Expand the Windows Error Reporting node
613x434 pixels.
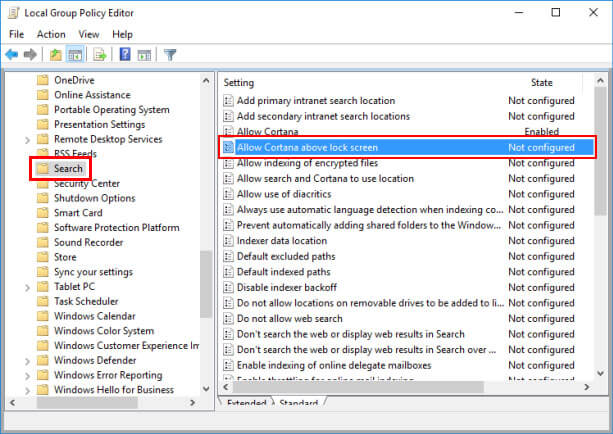pos(27,375)
